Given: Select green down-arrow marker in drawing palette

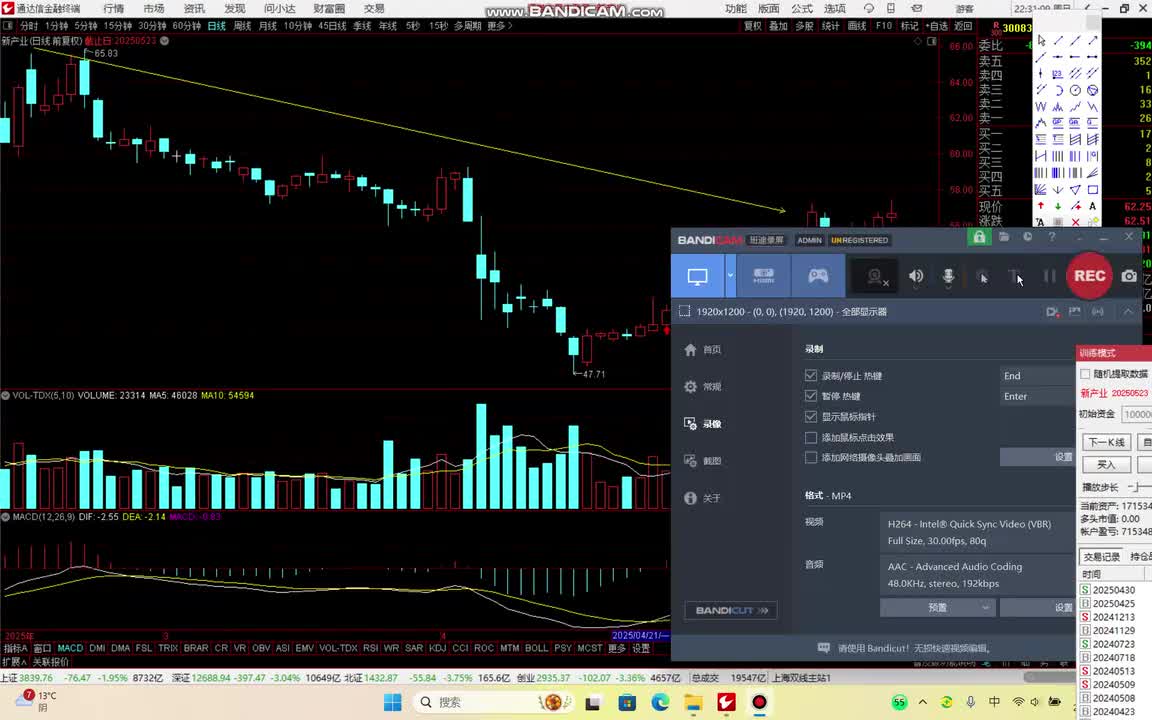Looking at the screenshot, I should click(1058, 206).
